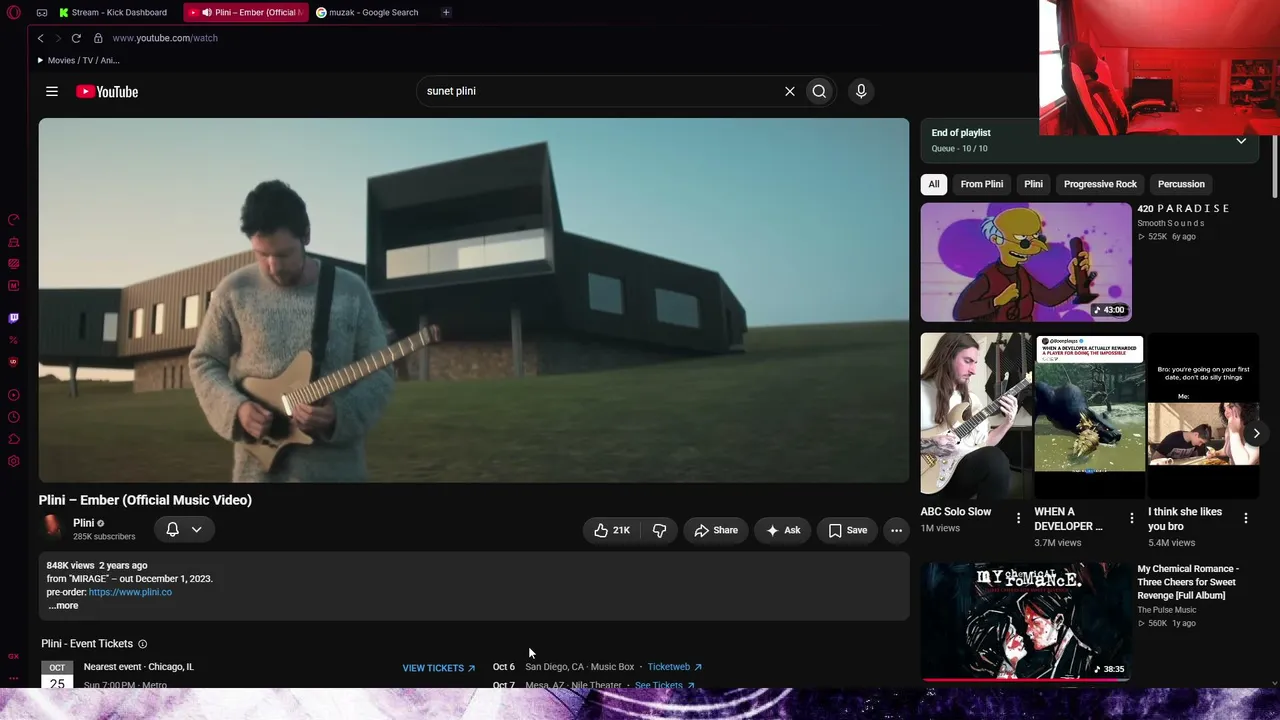Expand Movies / TV / Ani... bookmark folder
This screenshot has width=1280, height=720.
78,60
